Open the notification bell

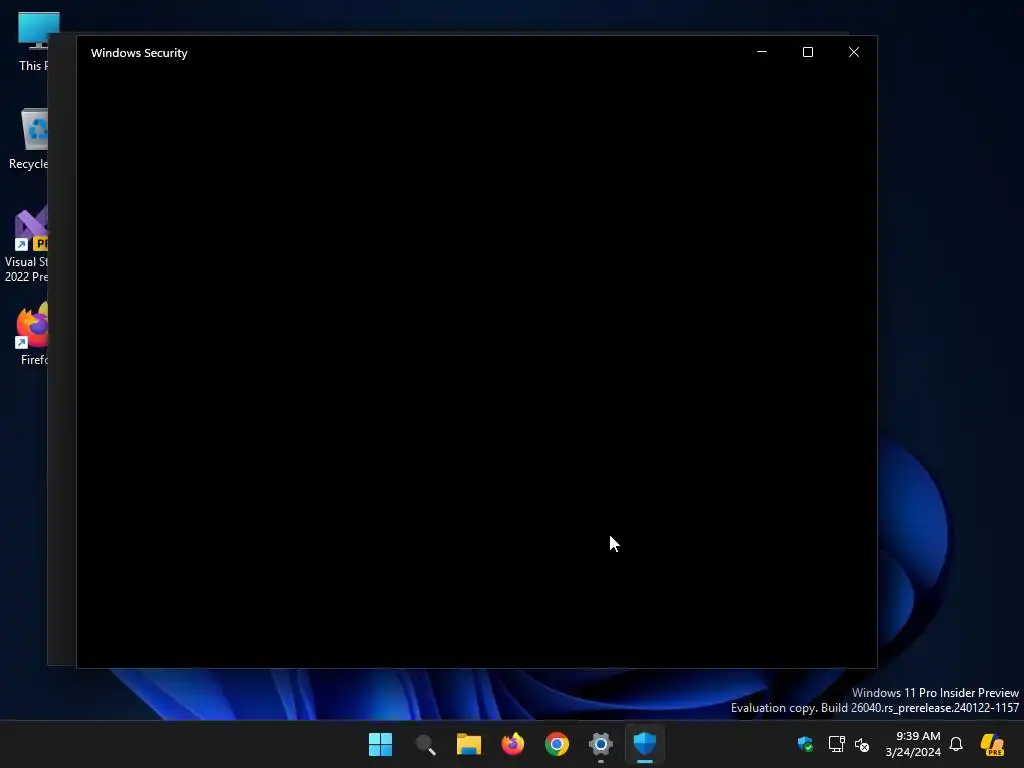point(956,744)
